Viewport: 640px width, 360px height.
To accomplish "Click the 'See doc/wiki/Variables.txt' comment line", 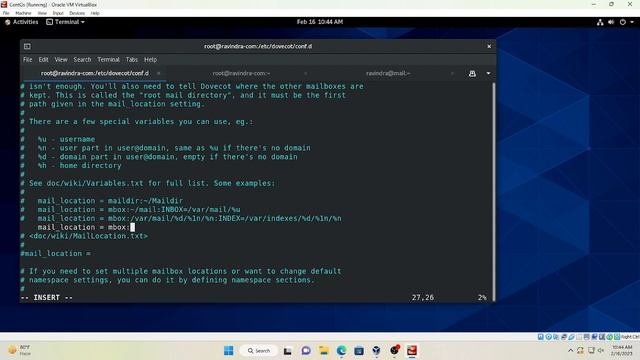I will click(x=148, y=183).
